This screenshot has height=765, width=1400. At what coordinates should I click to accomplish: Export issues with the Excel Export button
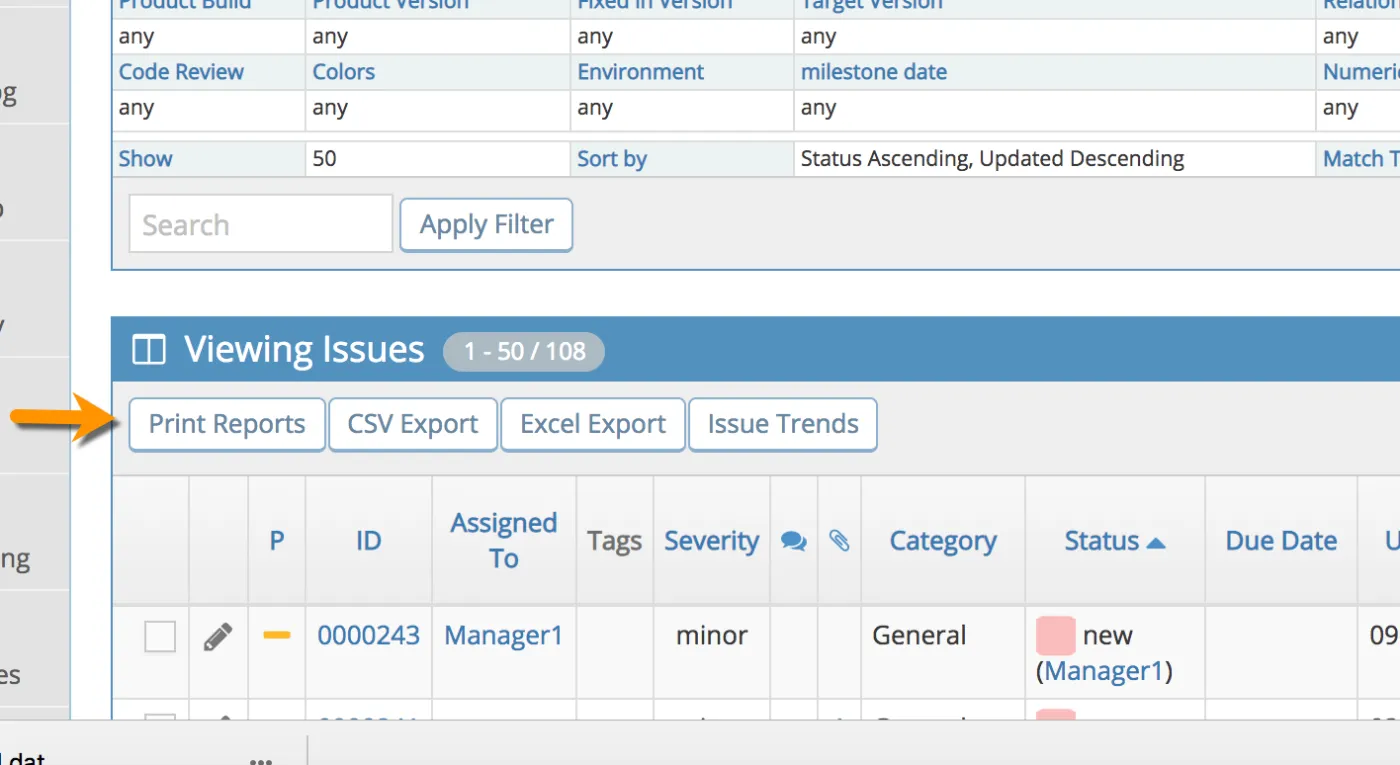coord(593,424)
